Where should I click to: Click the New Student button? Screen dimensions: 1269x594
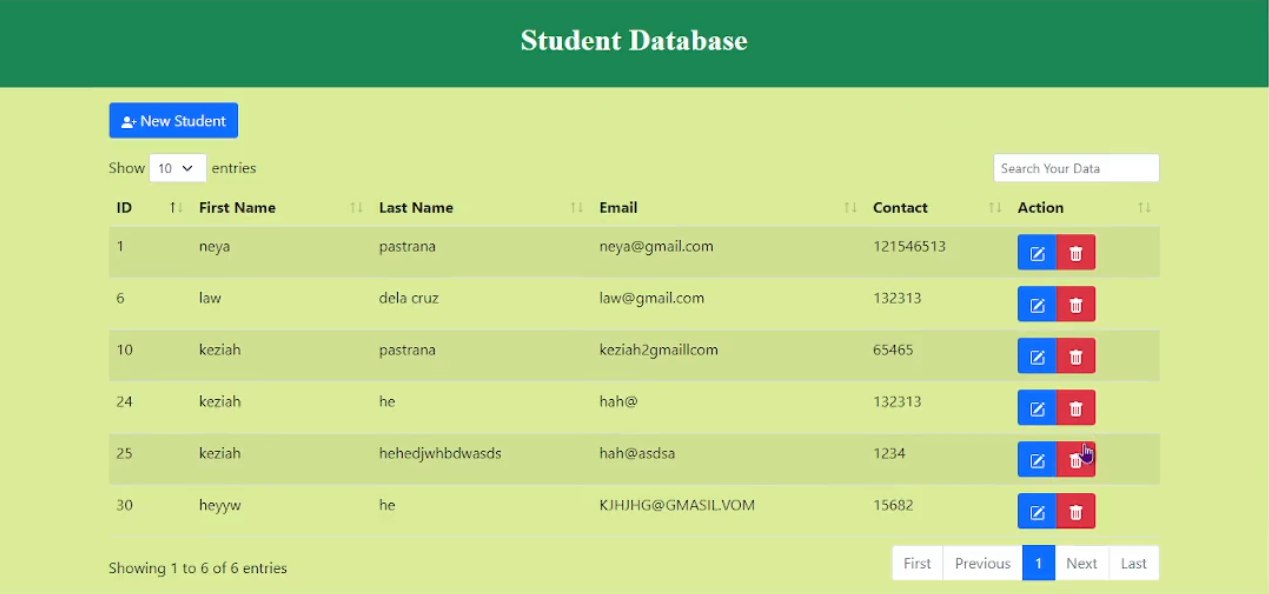pyautogui.click(x=173, y=121)
